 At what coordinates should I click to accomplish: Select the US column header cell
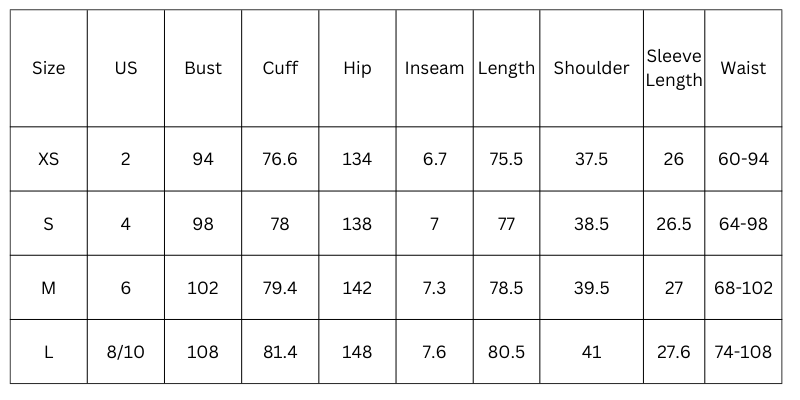coord(126,68)
